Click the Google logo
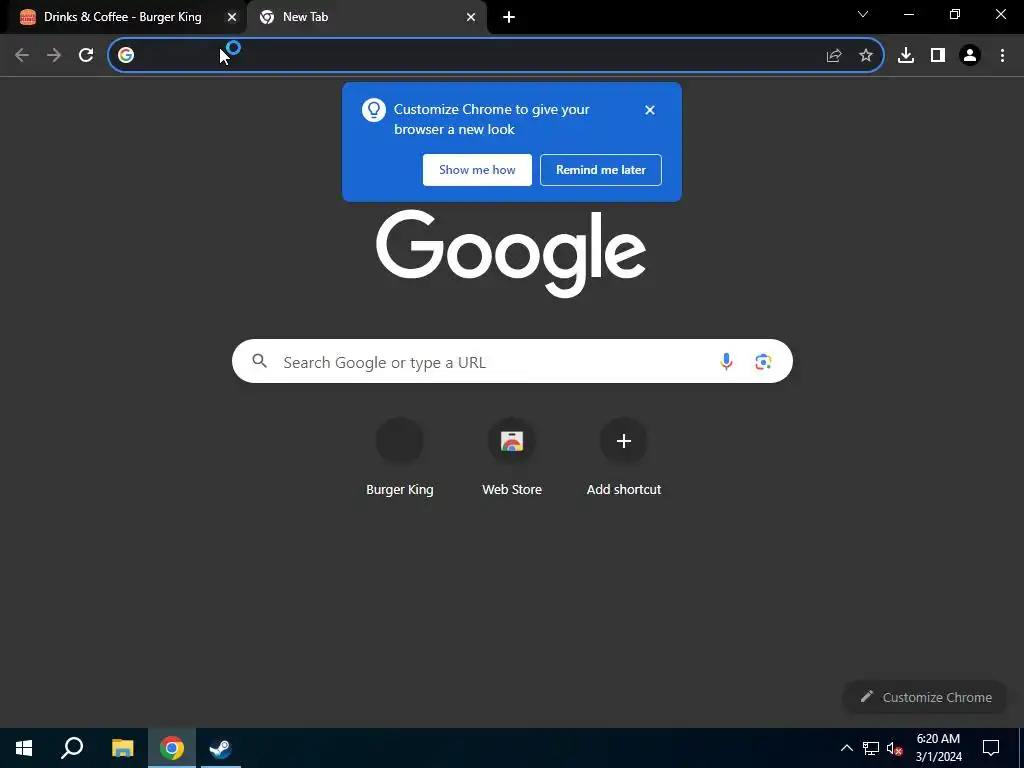Viewport: 1024px width, 768px height. point(511,253)
